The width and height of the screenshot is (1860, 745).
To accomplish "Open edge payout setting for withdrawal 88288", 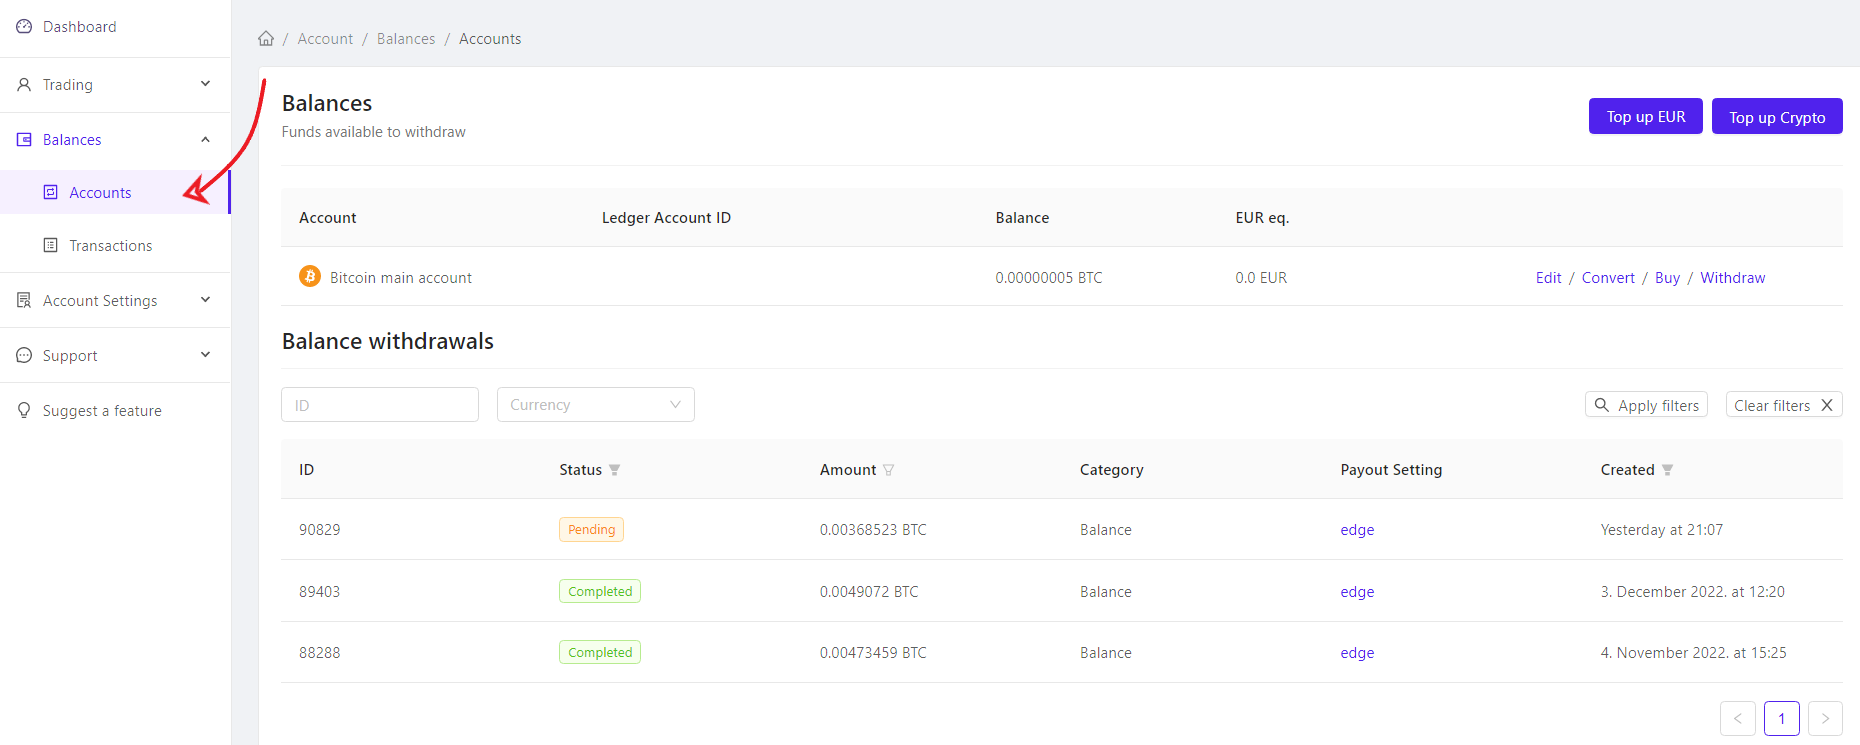I will (1357, 653).
